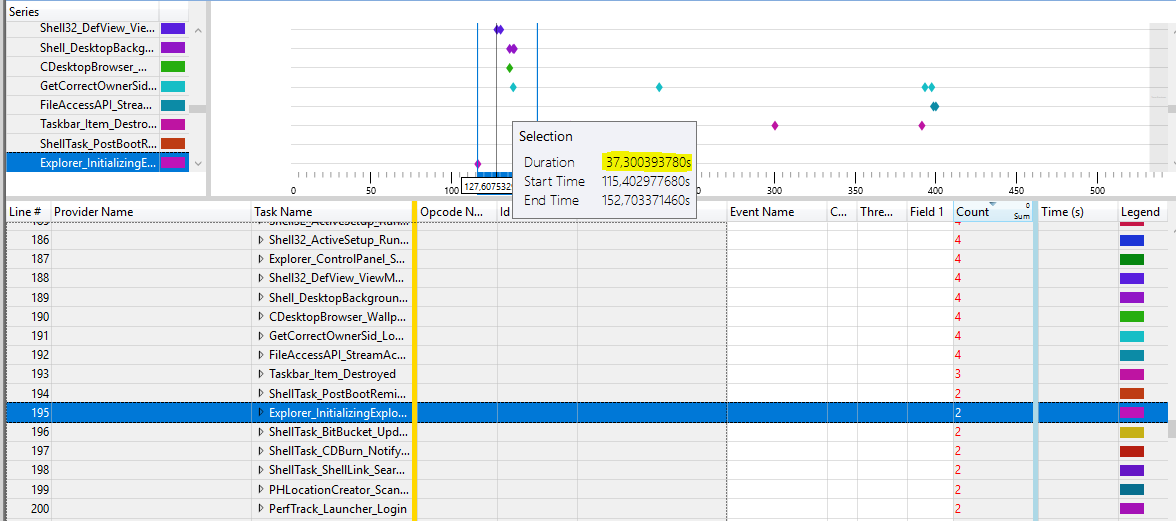Click FileAccessAPI_Strea teal swatch in Series list
Screen dimensions: 1176x521
coord(172,105)
